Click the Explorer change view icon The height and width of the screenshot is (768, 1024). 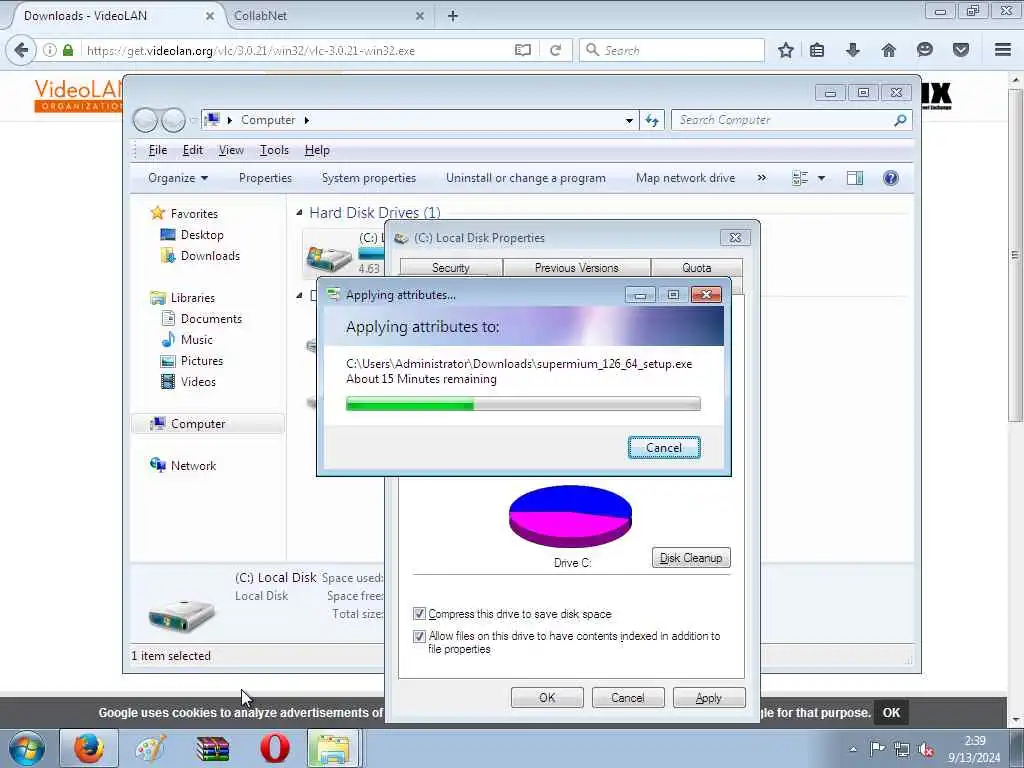click(x=800, y=178)
